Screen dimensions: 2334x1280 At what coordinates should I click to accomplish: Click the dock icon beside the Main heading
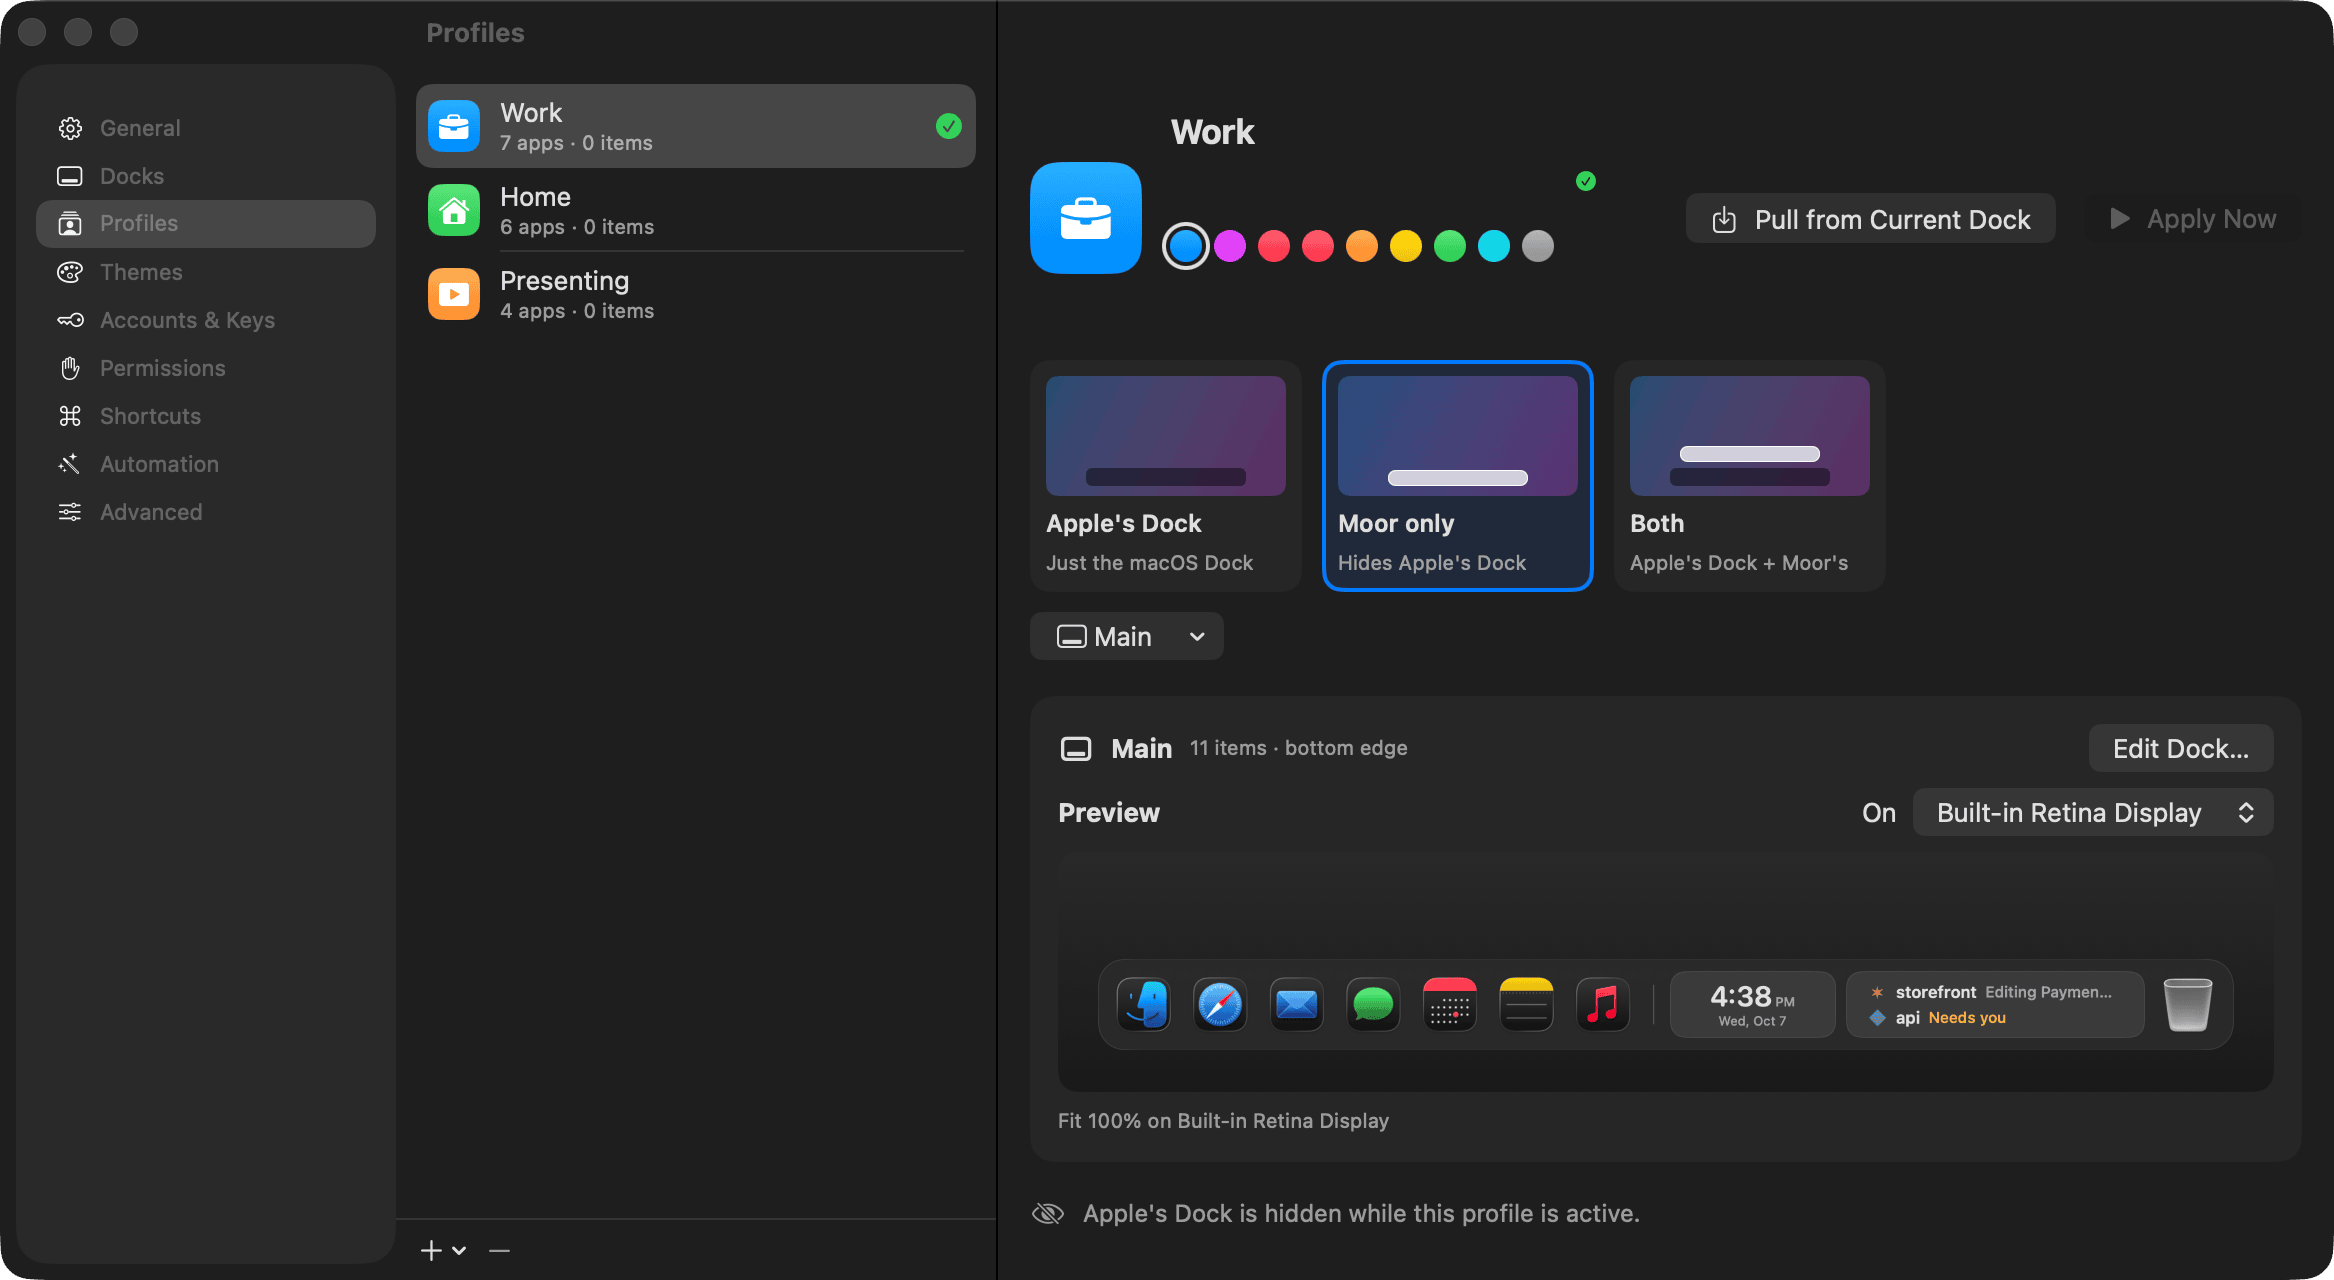(x=1076, y=749)
